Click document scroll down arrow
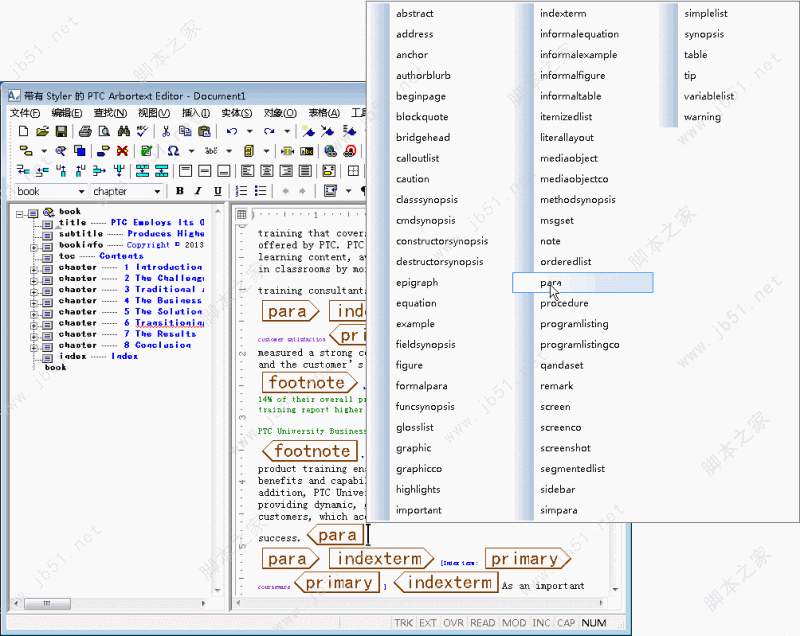The height and width of the screenshot is (636, 800). [615, 590]
